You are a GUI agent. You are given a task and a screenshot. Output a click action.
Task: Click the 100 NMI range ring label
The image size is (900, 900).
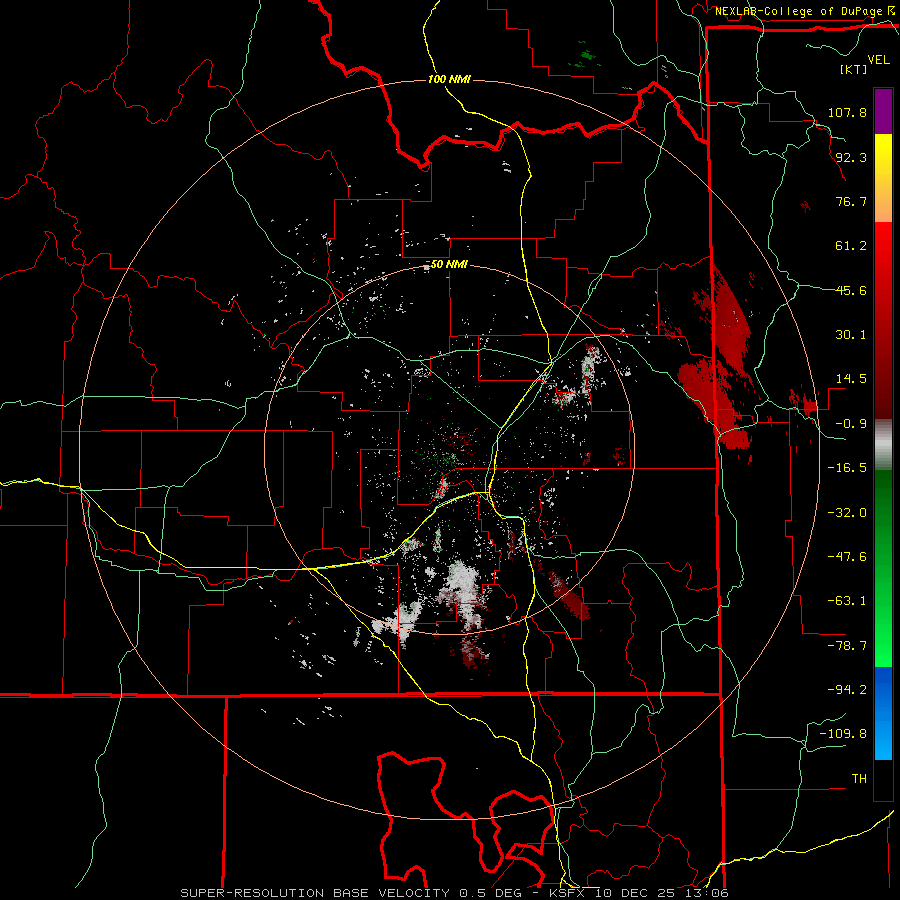(449, 79)
